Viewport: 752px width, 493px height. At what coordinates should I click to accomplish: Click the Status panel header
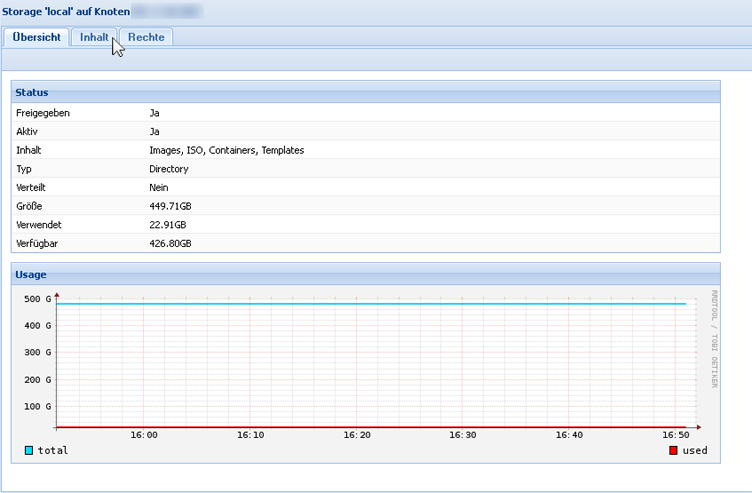365,92
